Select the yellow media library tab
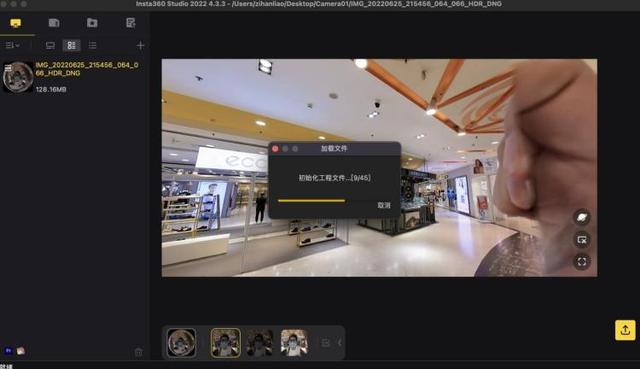Image resolution: width=640 pixels, height=369 pixels. [x=16, y=23]
